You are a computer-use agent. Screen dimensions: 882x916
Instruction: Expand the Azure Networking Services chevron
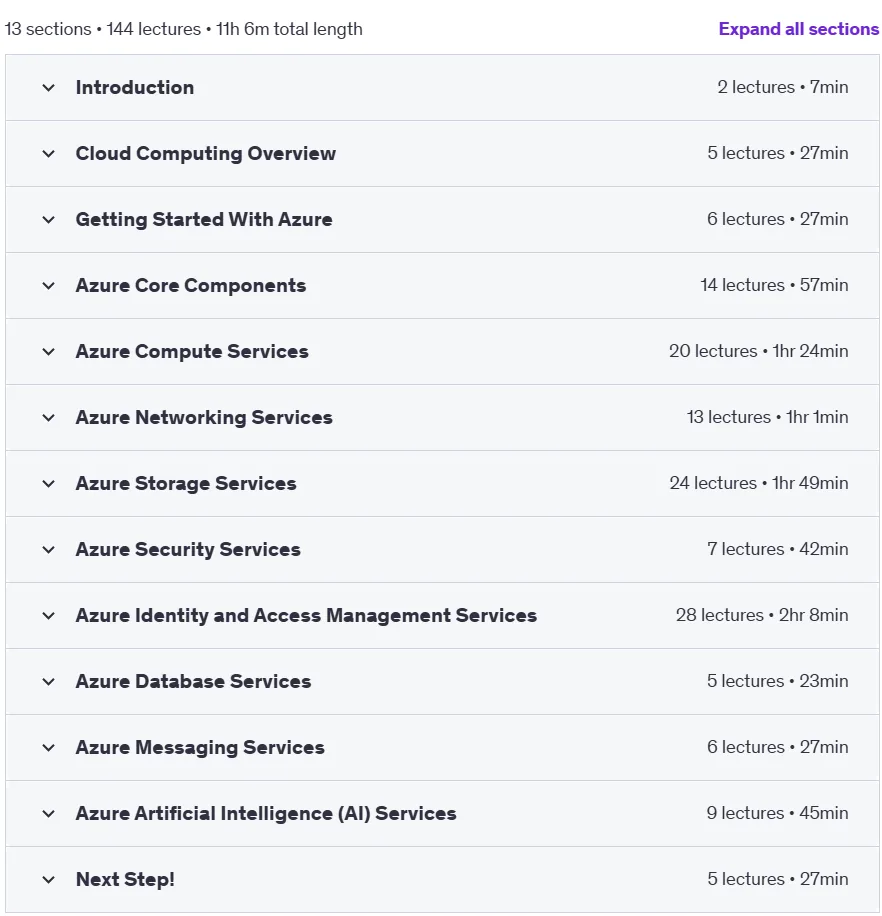(48, 418)
